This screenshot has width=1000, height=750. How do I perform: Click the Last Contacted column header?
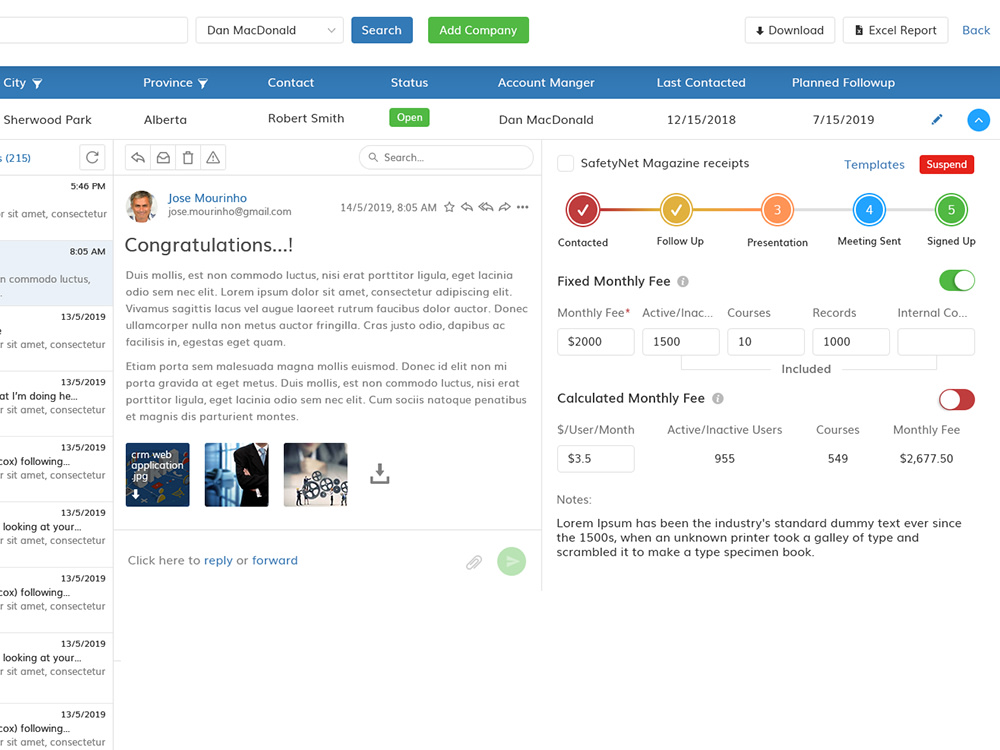pyautogui.click(x=701, y=82)
